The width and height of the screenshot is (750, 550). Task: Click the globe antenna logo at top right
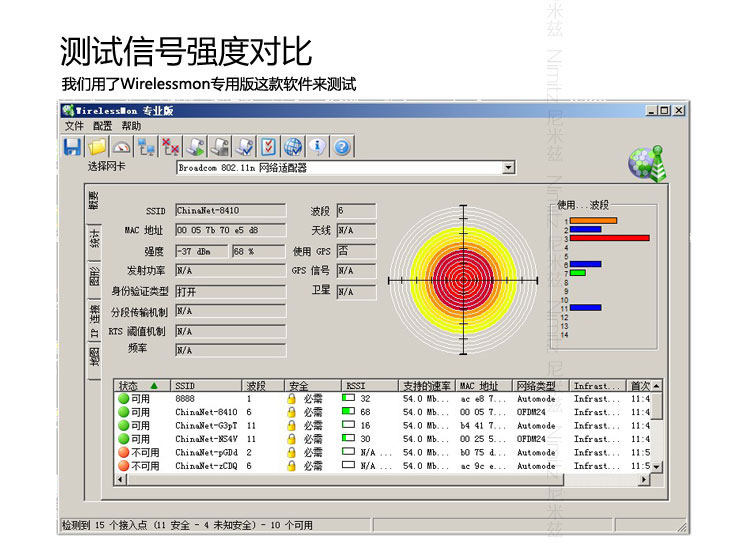tap(647, 164)
